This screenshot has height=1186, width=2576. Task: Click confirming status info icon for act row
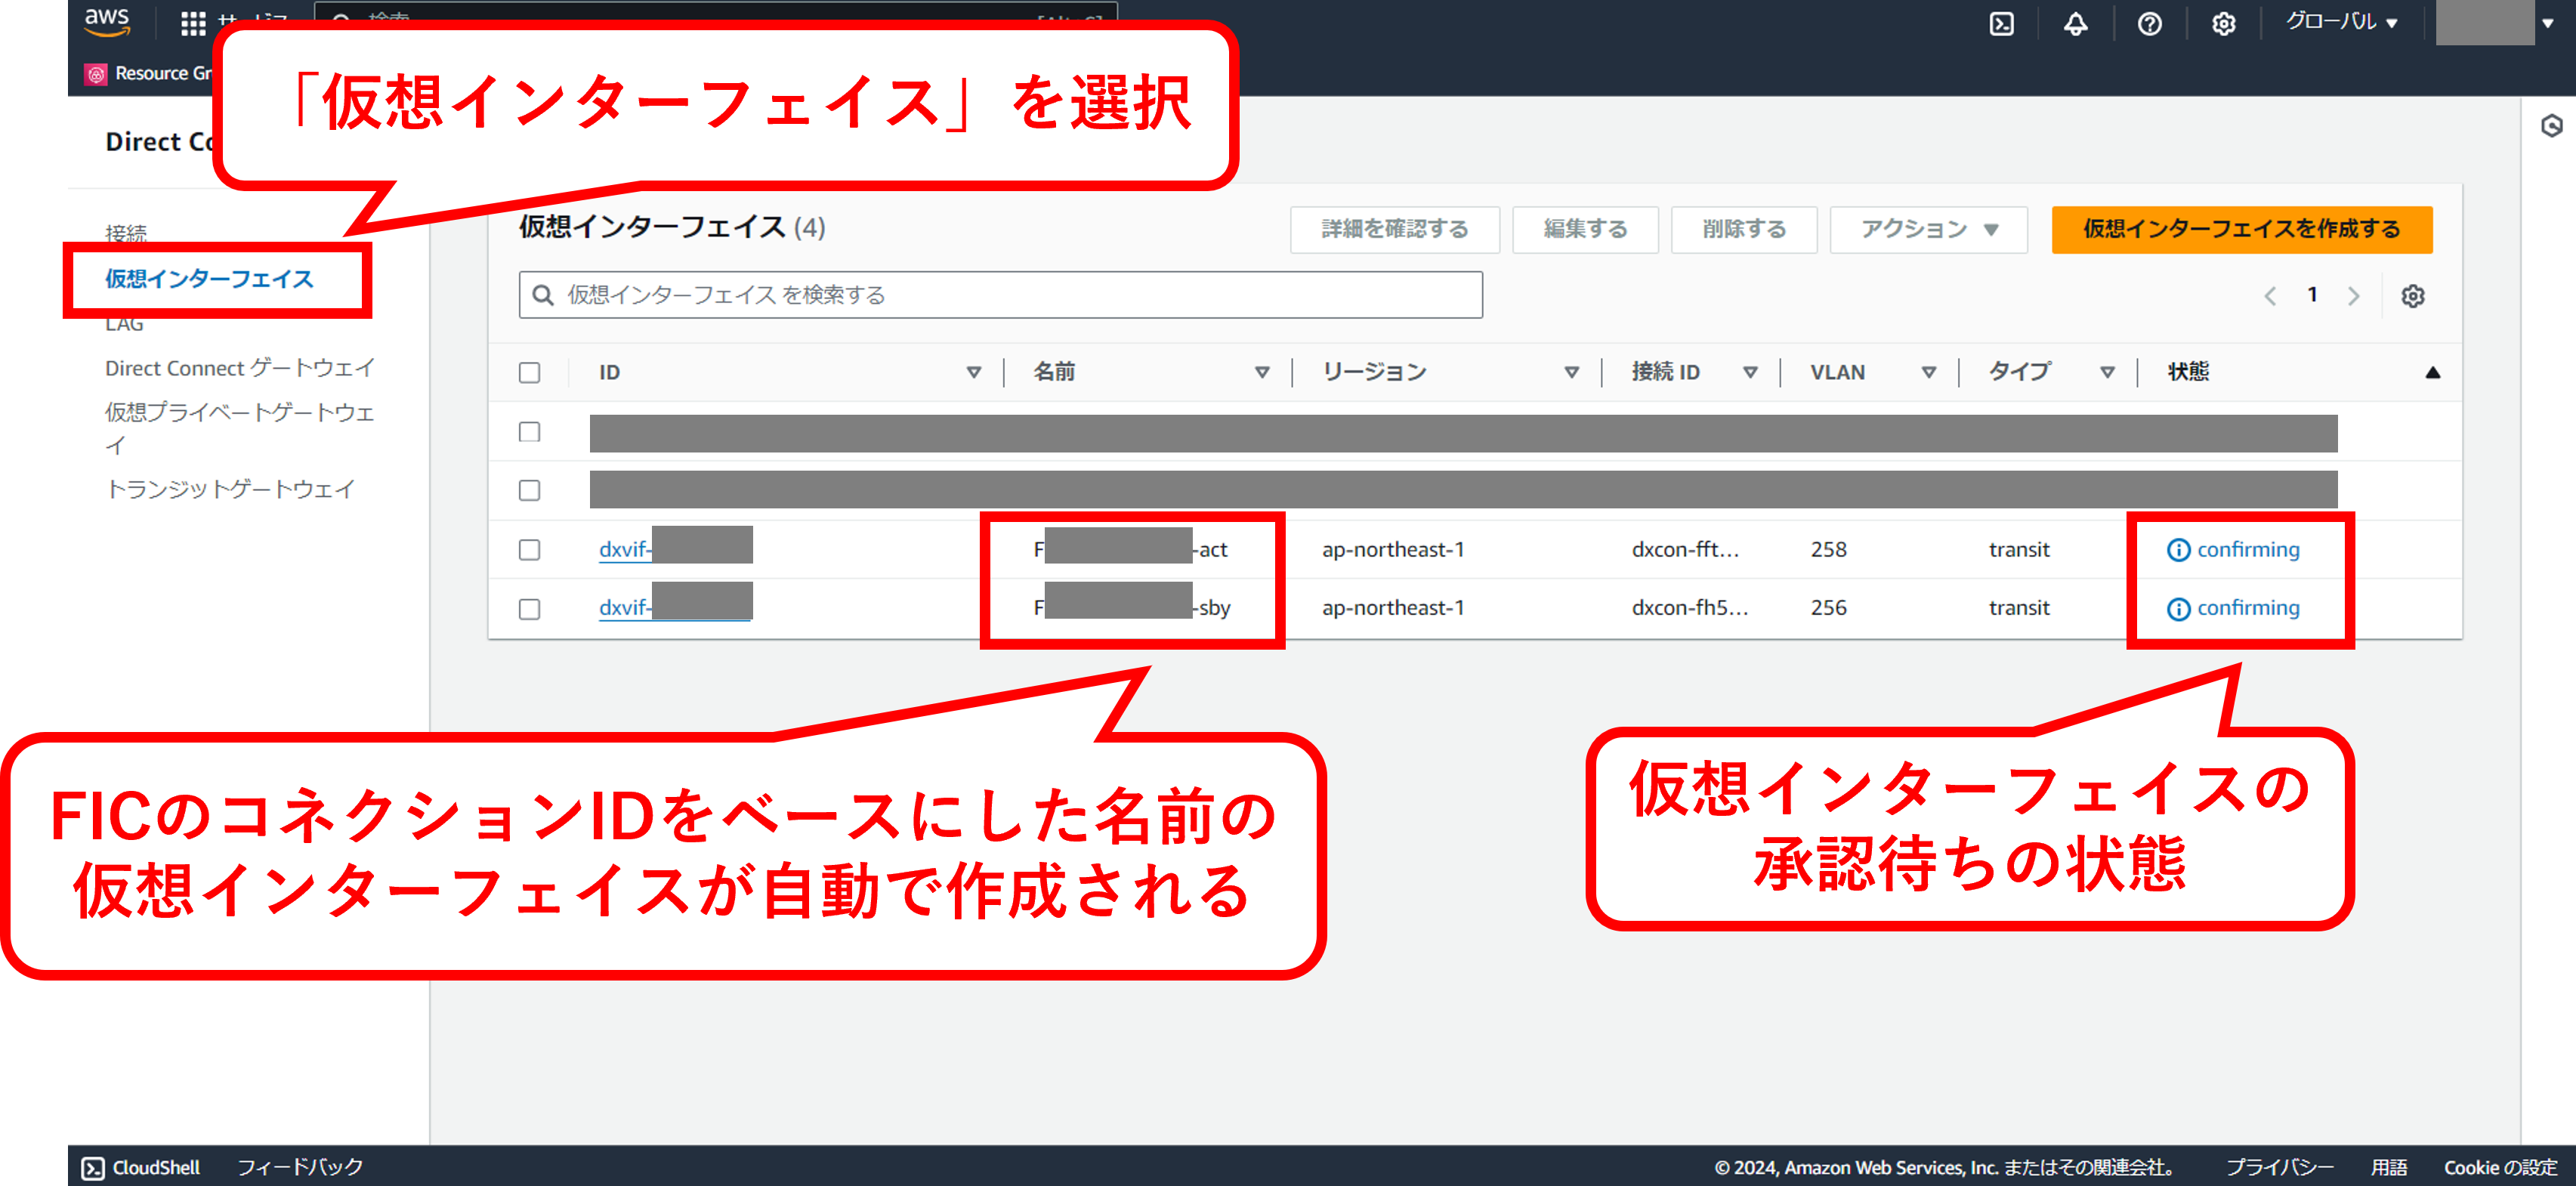[x=2178, y=550]
